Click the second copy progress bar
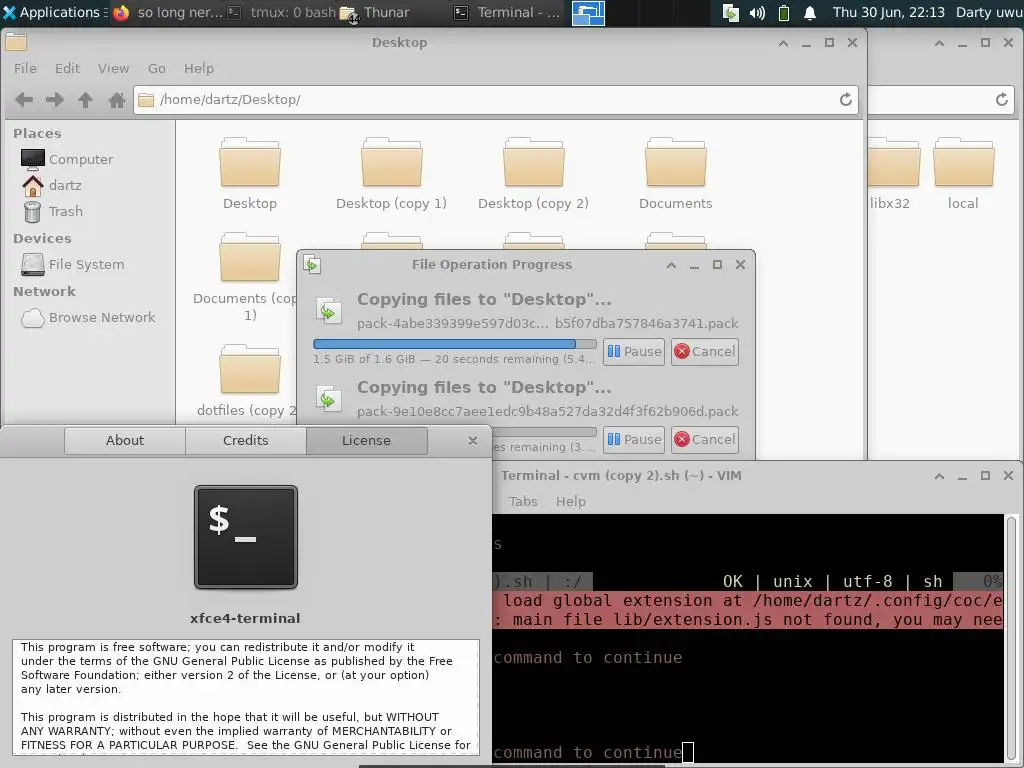1024x768 pixels. coord(544,432)
